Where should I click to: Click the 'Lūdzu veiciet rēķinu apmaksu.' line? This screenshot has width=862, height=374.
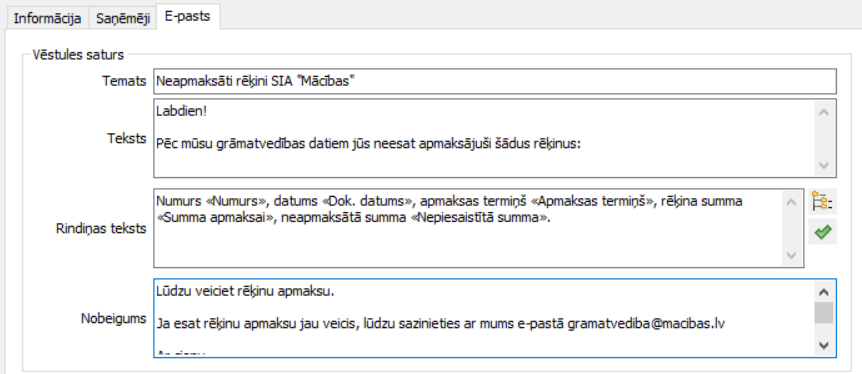tap(245, 292)
